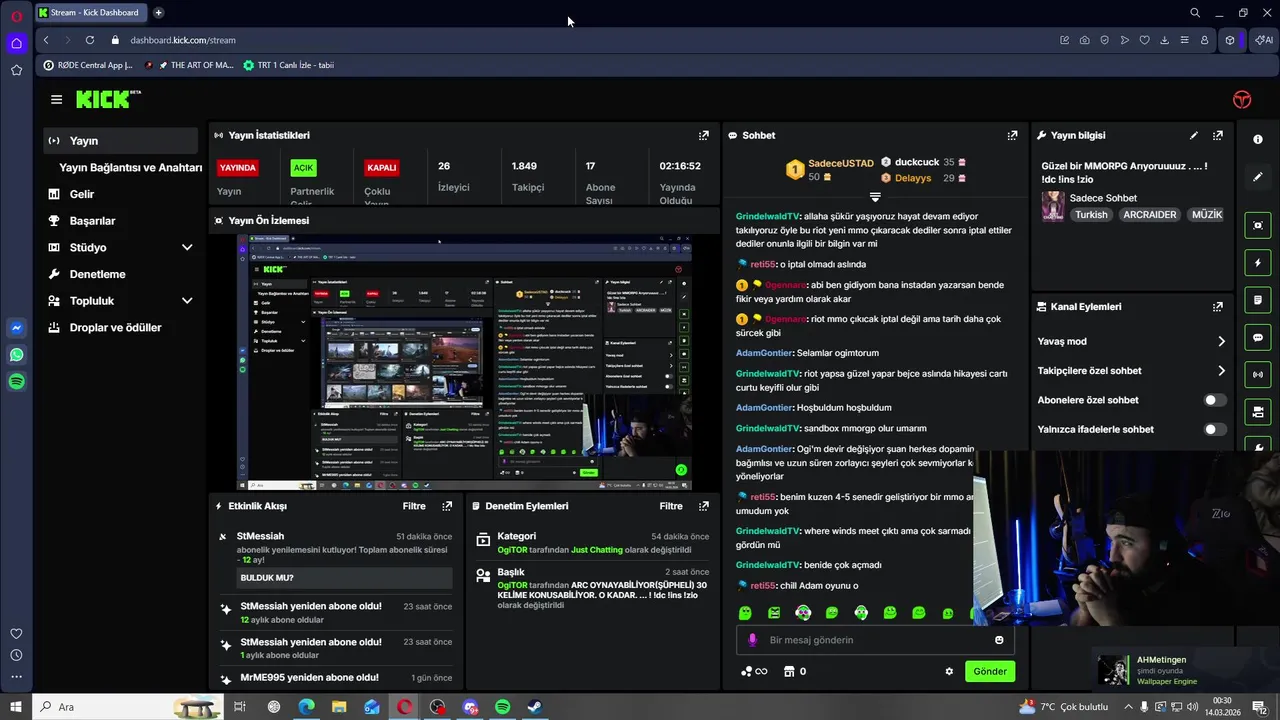The image size is (1280, 720).
Task: Click the pencil edit icon in right widget bar
Action: pos(1258,177)
